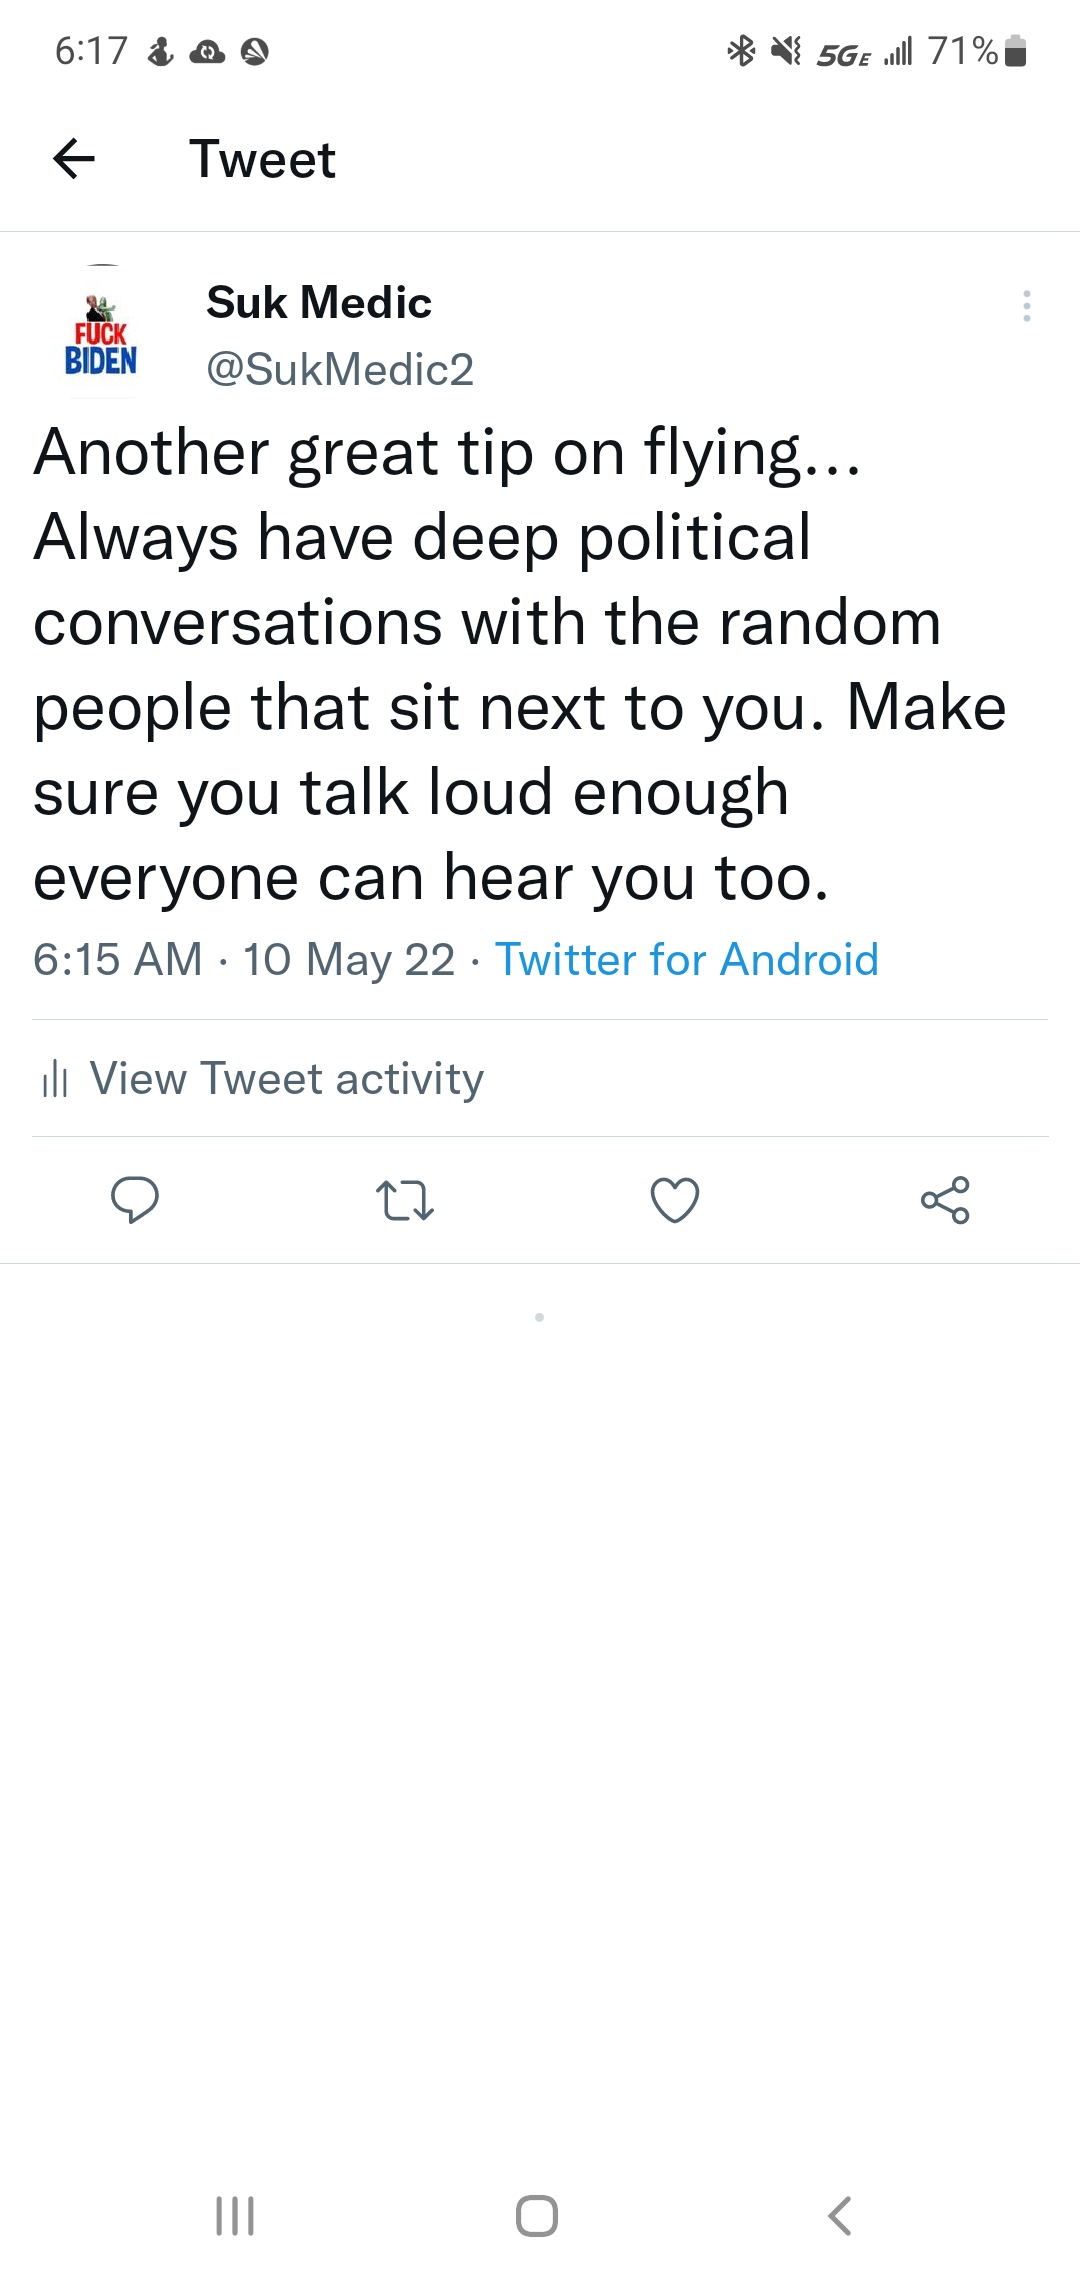This screenshot has height=2280, width=1080.
Task: Tap the back arrow in header
Action: 74,158
